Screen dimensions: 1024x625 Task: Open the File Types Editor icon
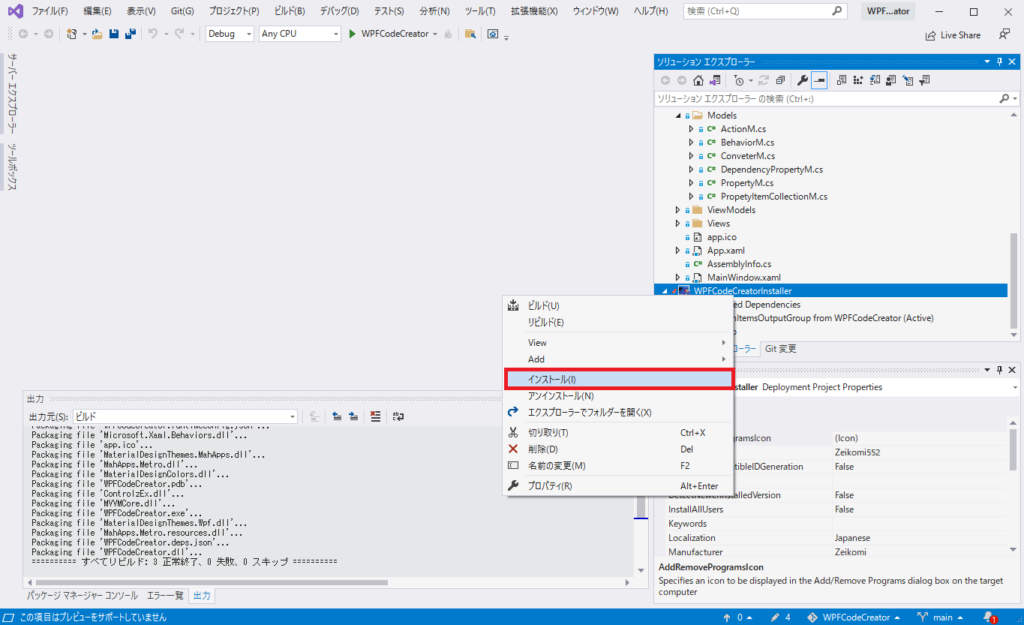874,80
